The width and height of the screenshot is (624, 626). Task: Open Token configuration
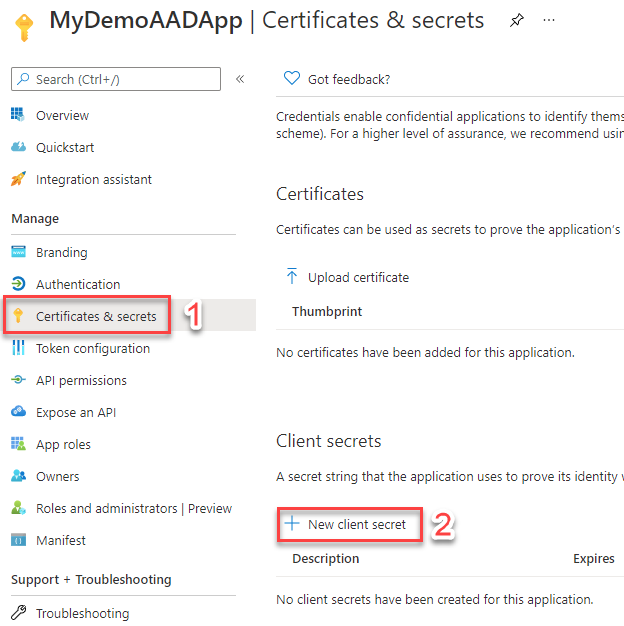(x=93, y=349)
